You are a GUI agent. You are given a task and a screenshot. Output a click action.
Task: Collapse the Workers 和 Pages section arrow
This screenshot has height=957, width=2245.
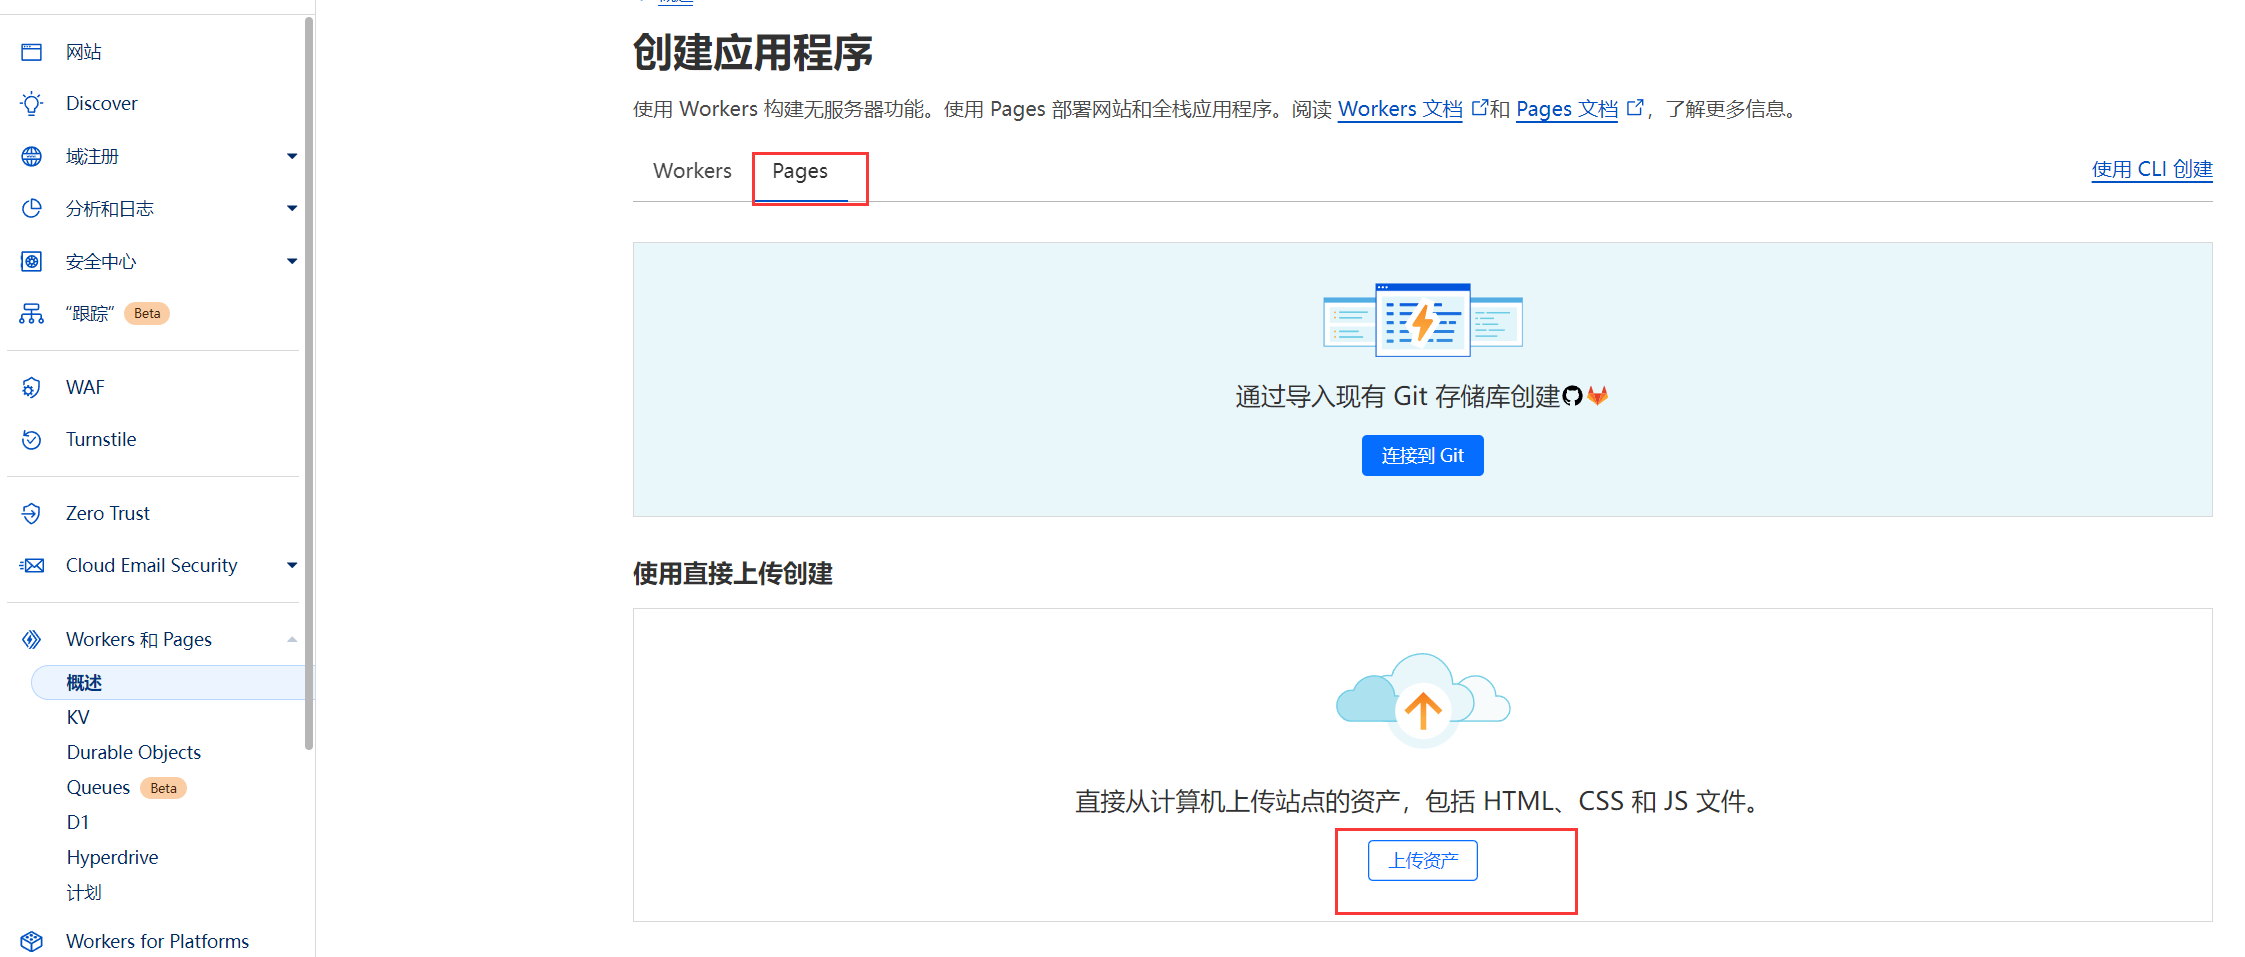(292, 639)
